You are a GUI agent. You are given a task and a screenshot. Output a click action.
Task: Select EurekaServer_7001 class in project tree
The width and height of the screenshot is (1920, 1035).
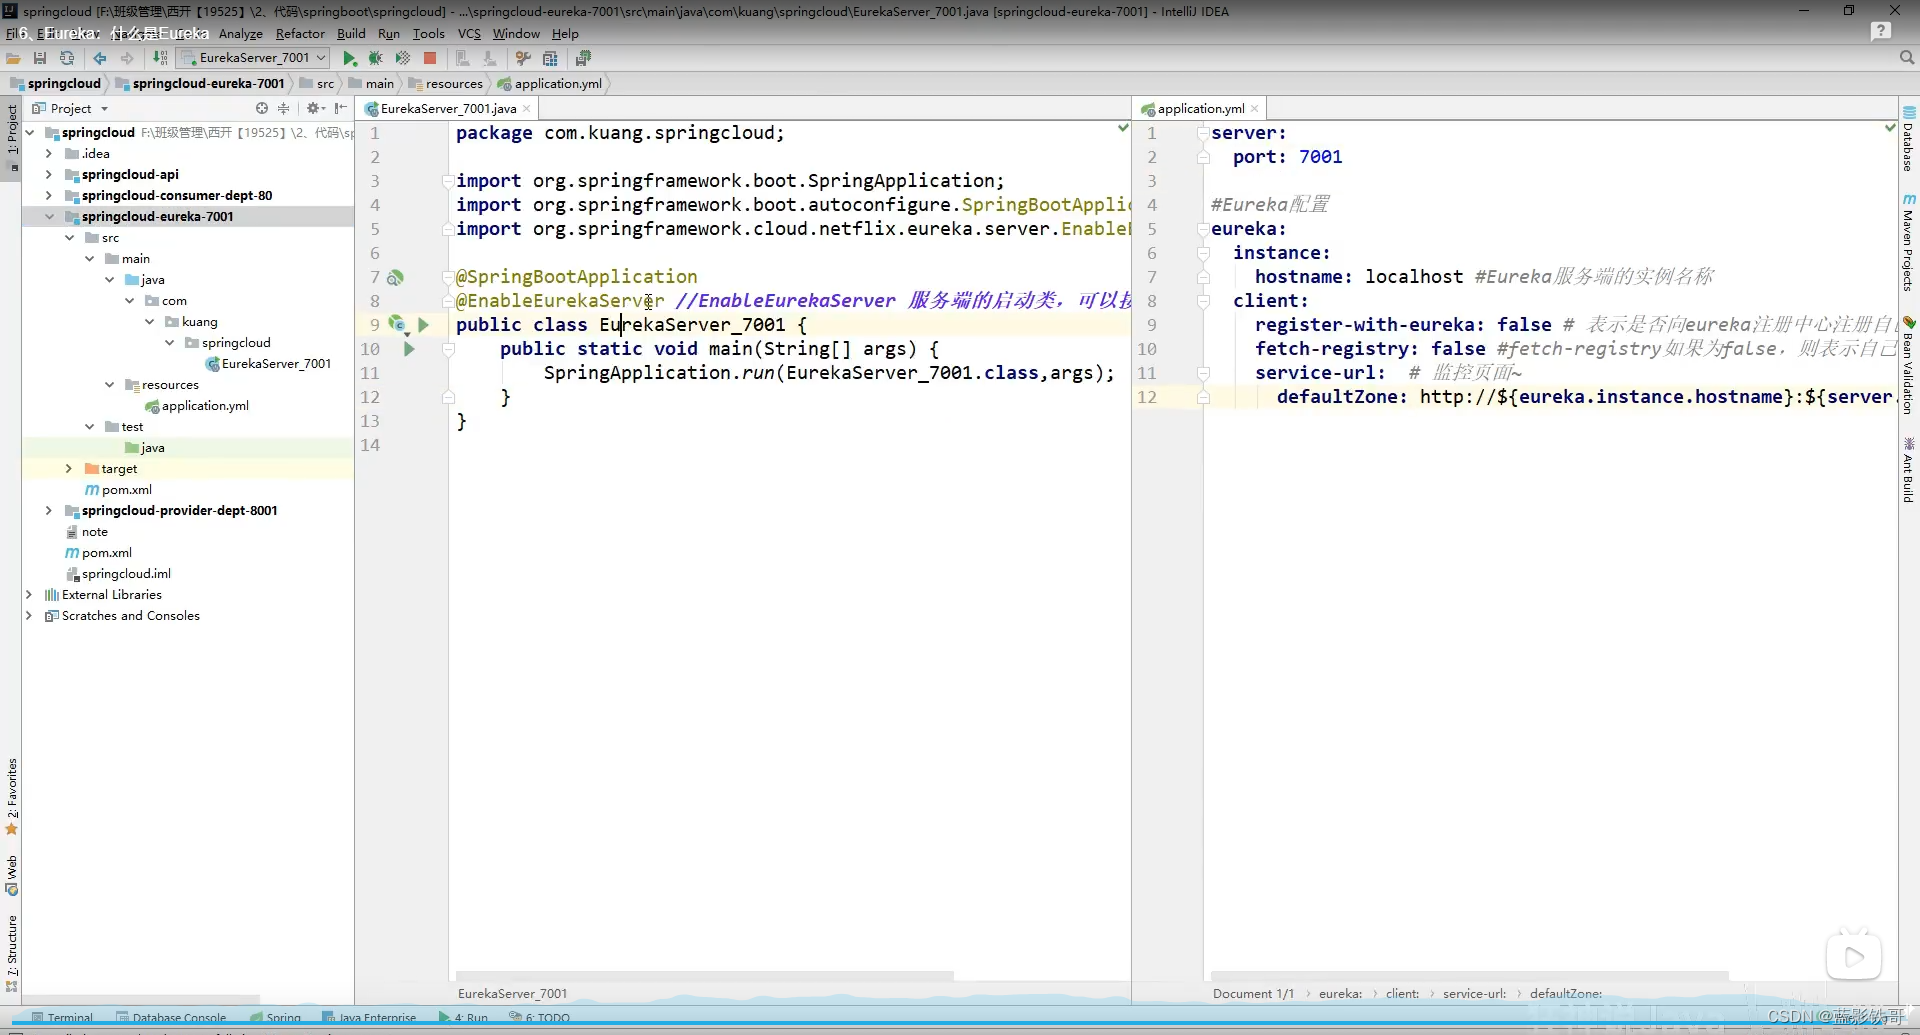268,364
